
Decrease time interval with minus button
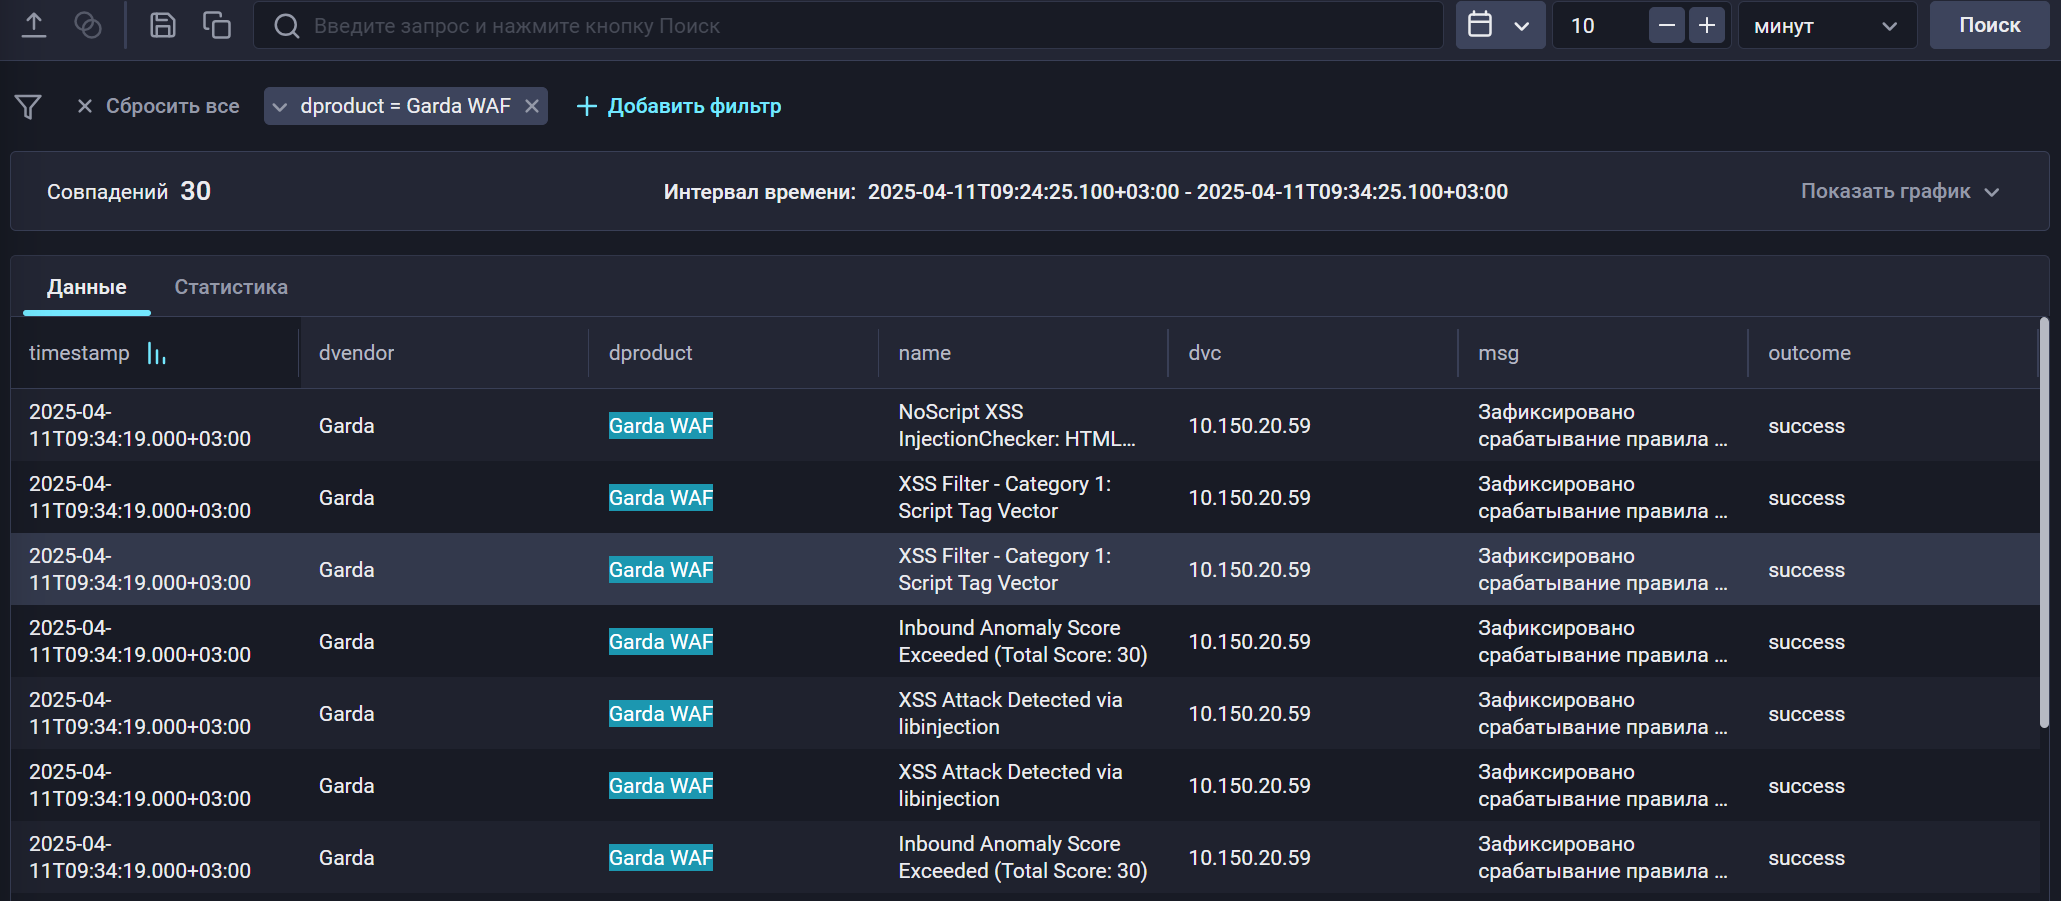1666,25
